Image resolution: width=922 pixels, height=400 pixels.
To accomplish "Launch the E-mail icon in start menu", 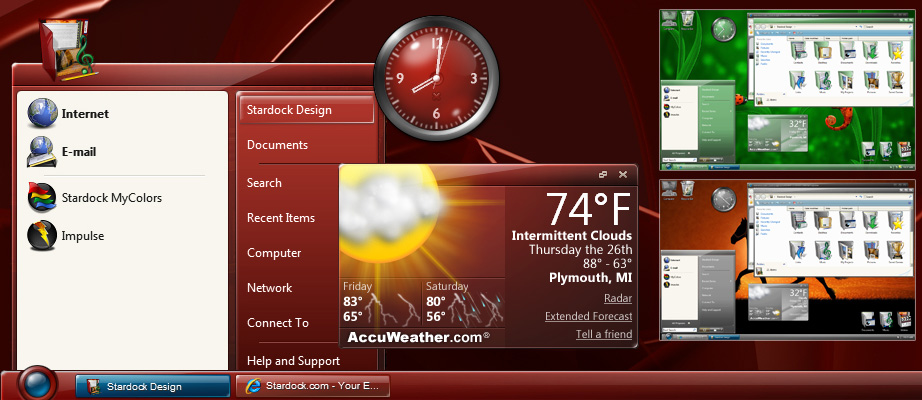I will (x=42, y=152).
